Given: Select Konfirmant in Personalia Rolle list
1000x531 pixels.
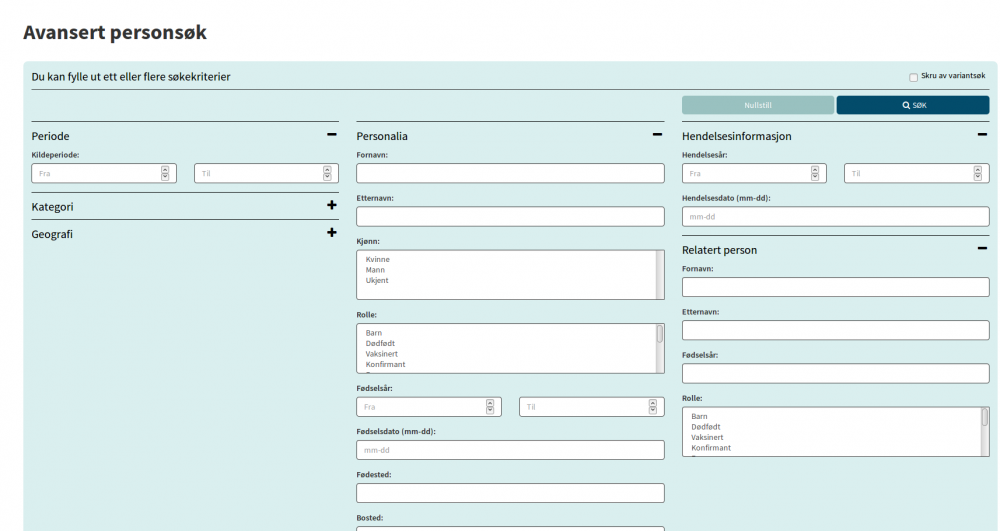Looking at the screenshot, I should 385,365.
